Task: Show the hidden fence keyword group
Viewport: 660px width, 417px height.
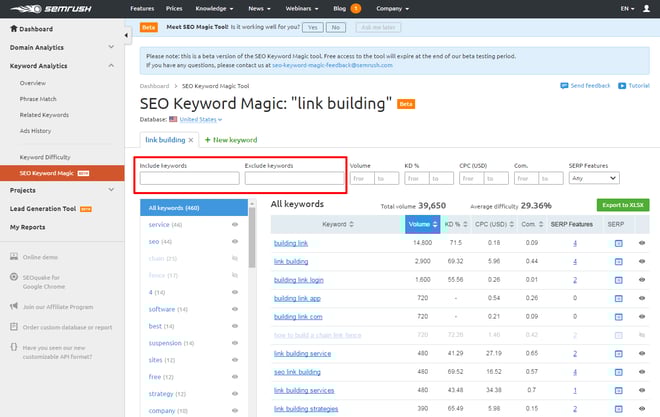Action: click(x=235, y=275)
